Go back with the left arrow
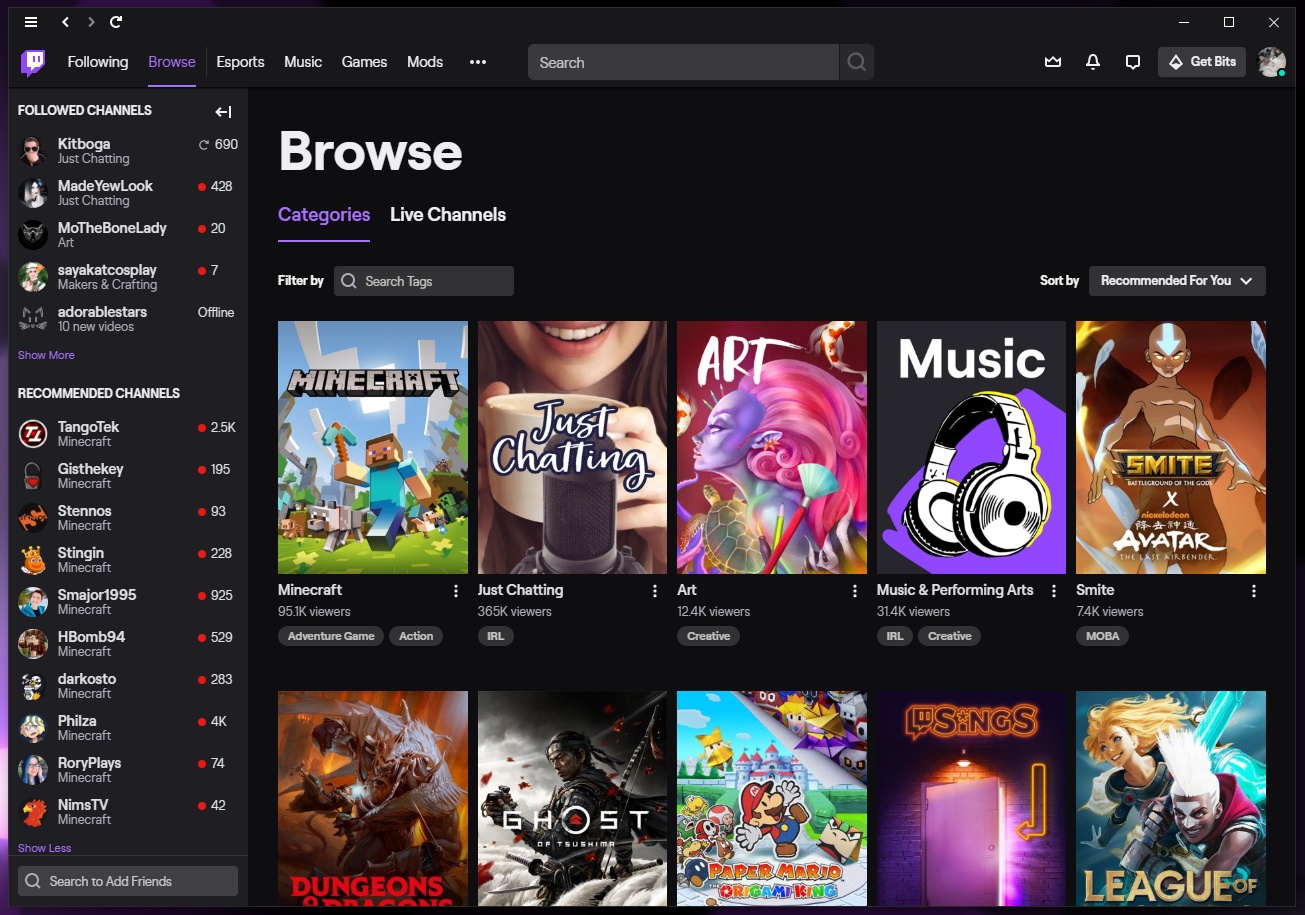 coord(65,22)
